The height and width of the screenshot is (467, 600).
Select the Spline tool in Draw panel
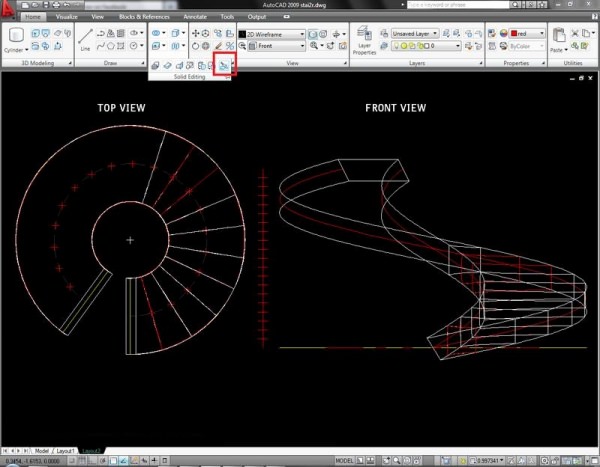[100, 46]
